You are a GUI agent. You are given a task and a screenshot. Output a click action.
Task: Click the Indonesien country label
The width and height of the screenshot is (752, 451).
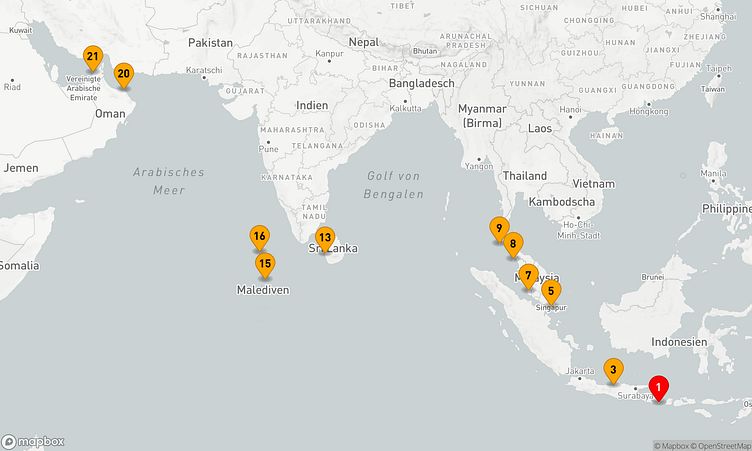[678, 341]
